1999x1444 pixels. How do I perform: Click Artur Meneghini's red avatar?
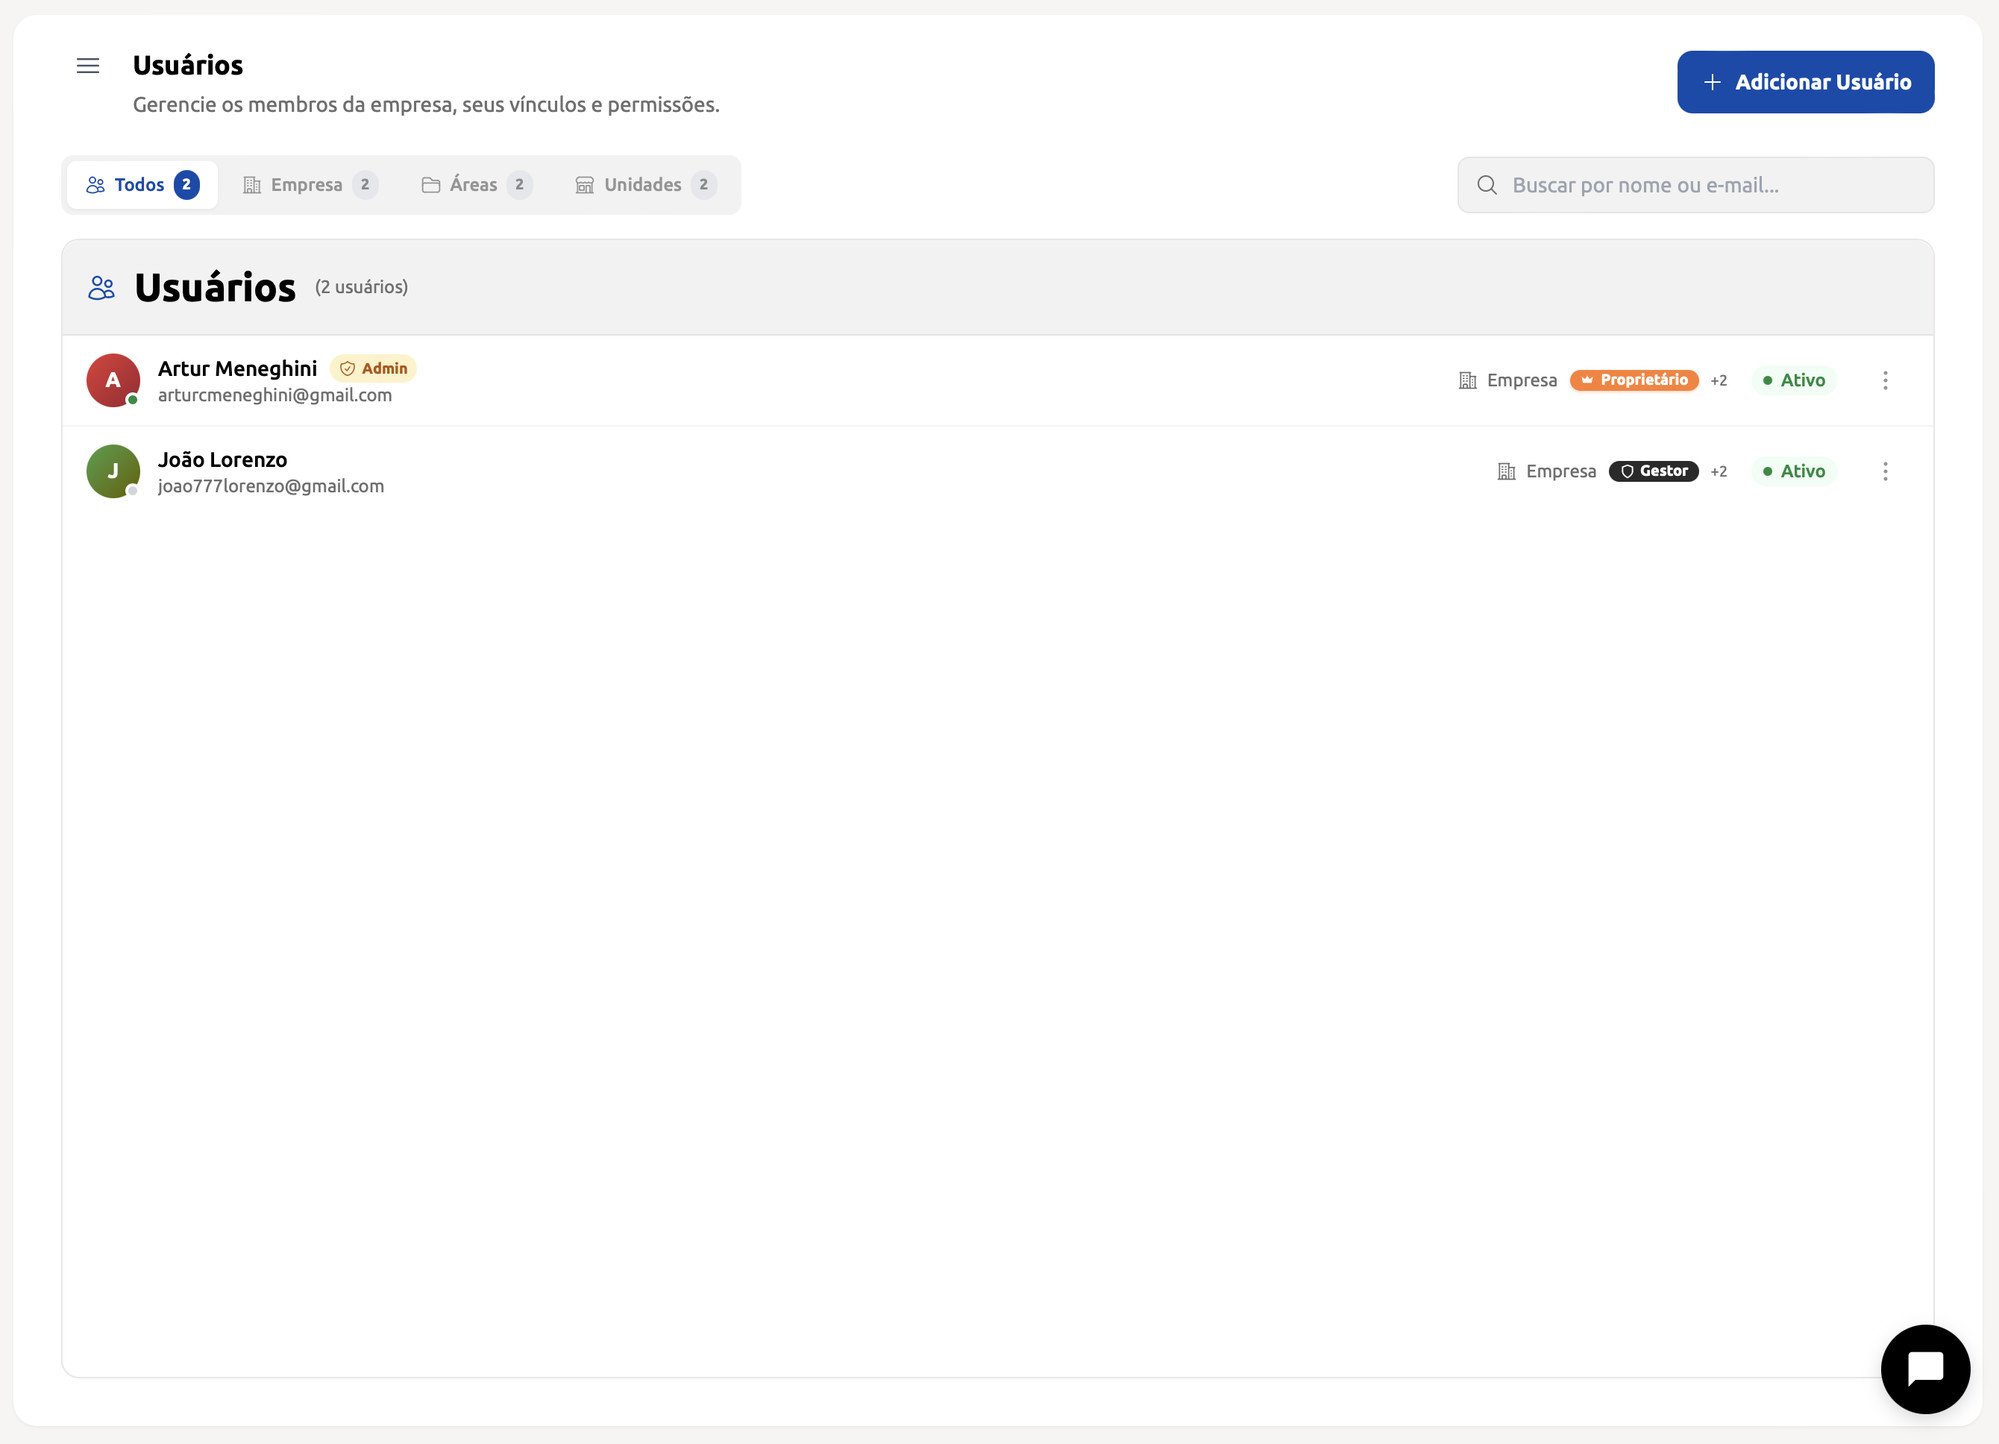113,380
